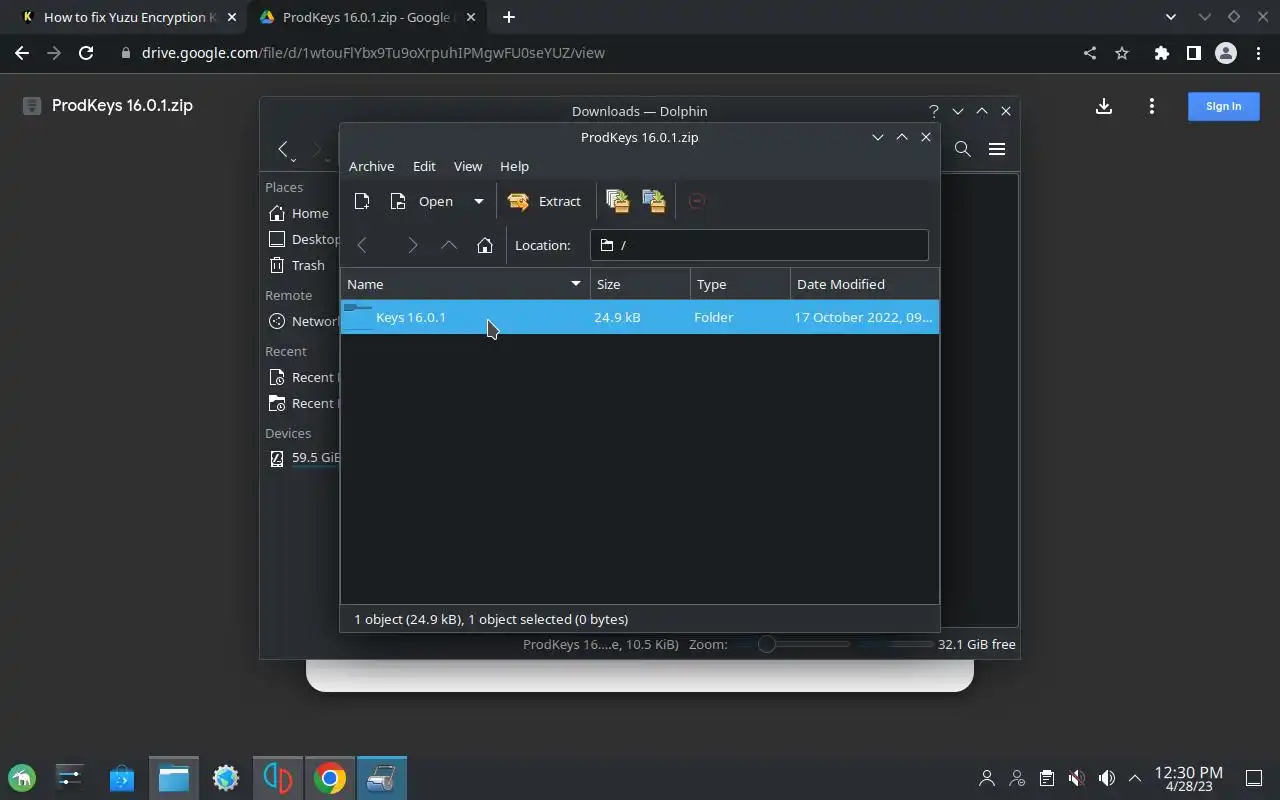Open Google Drive more actions menu

(x=1152, y=106)
